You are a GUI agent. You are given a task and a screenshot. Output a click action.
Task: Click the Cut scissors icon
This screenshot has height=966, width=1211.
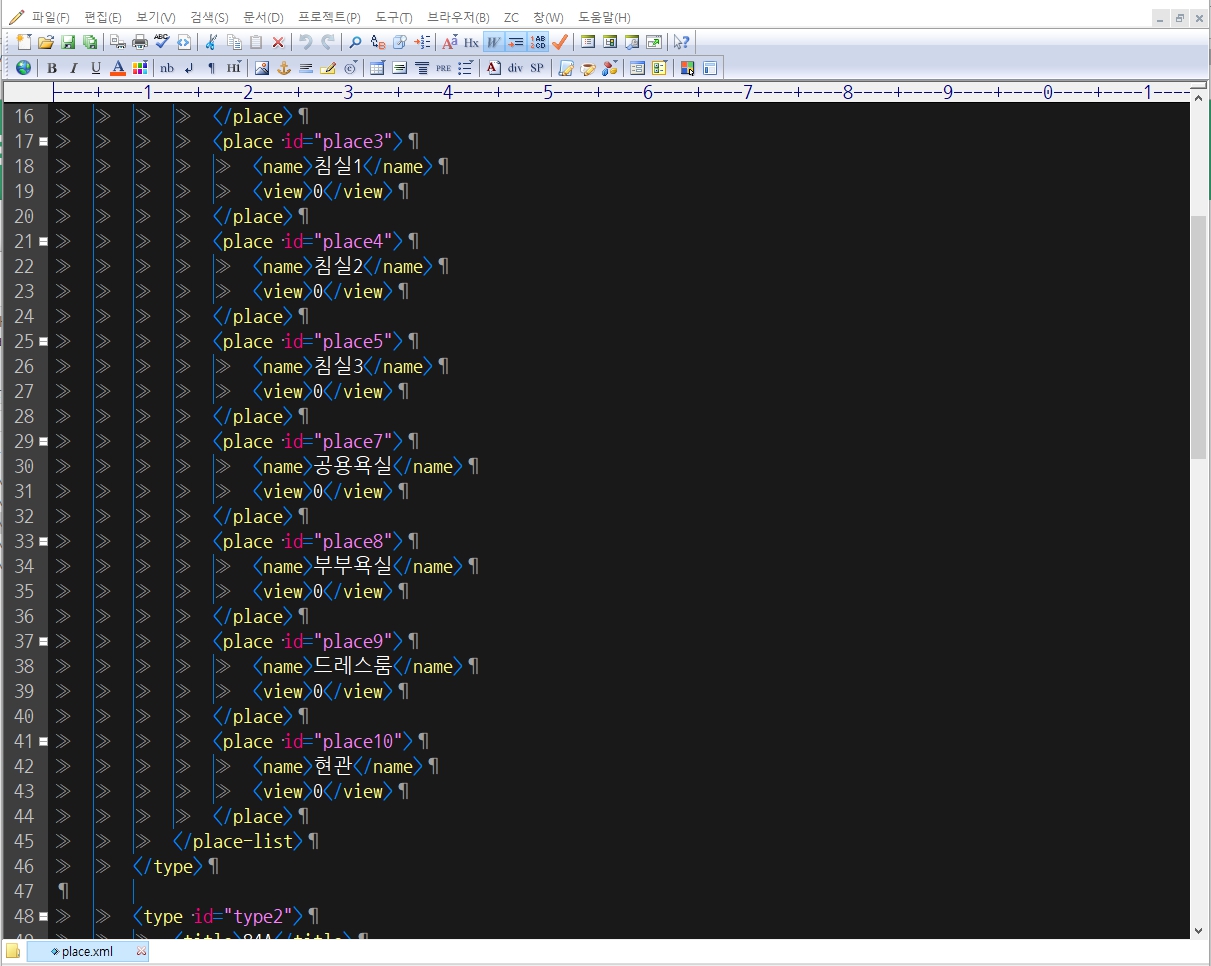(210, 42)
